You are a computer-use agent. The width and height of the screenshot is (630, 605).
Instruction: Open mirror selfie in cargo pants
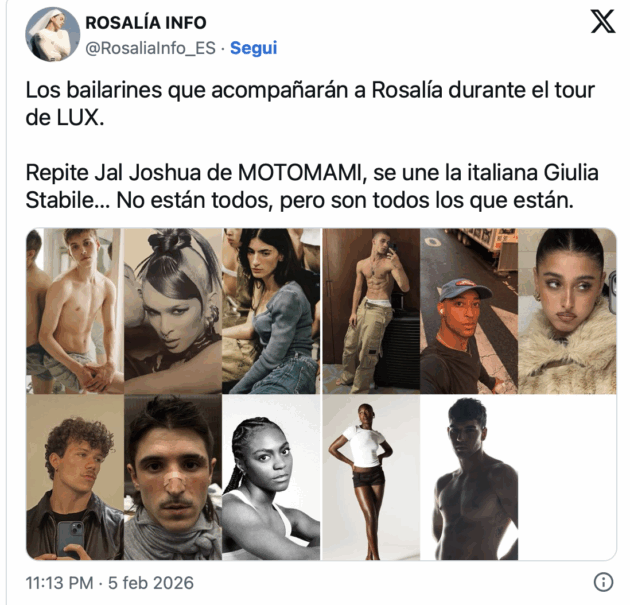click(371, 311)
